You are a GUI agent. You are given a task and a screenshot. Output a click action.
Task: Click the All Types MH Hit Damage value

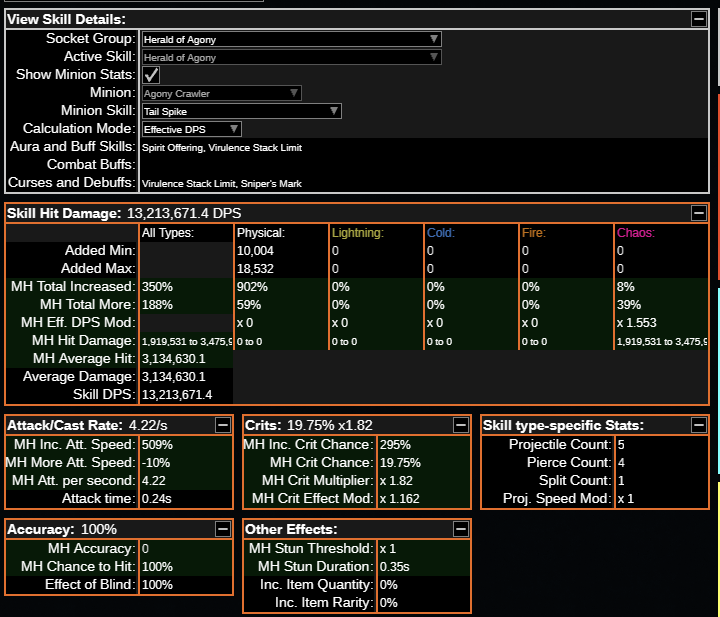tap(186, 342)
